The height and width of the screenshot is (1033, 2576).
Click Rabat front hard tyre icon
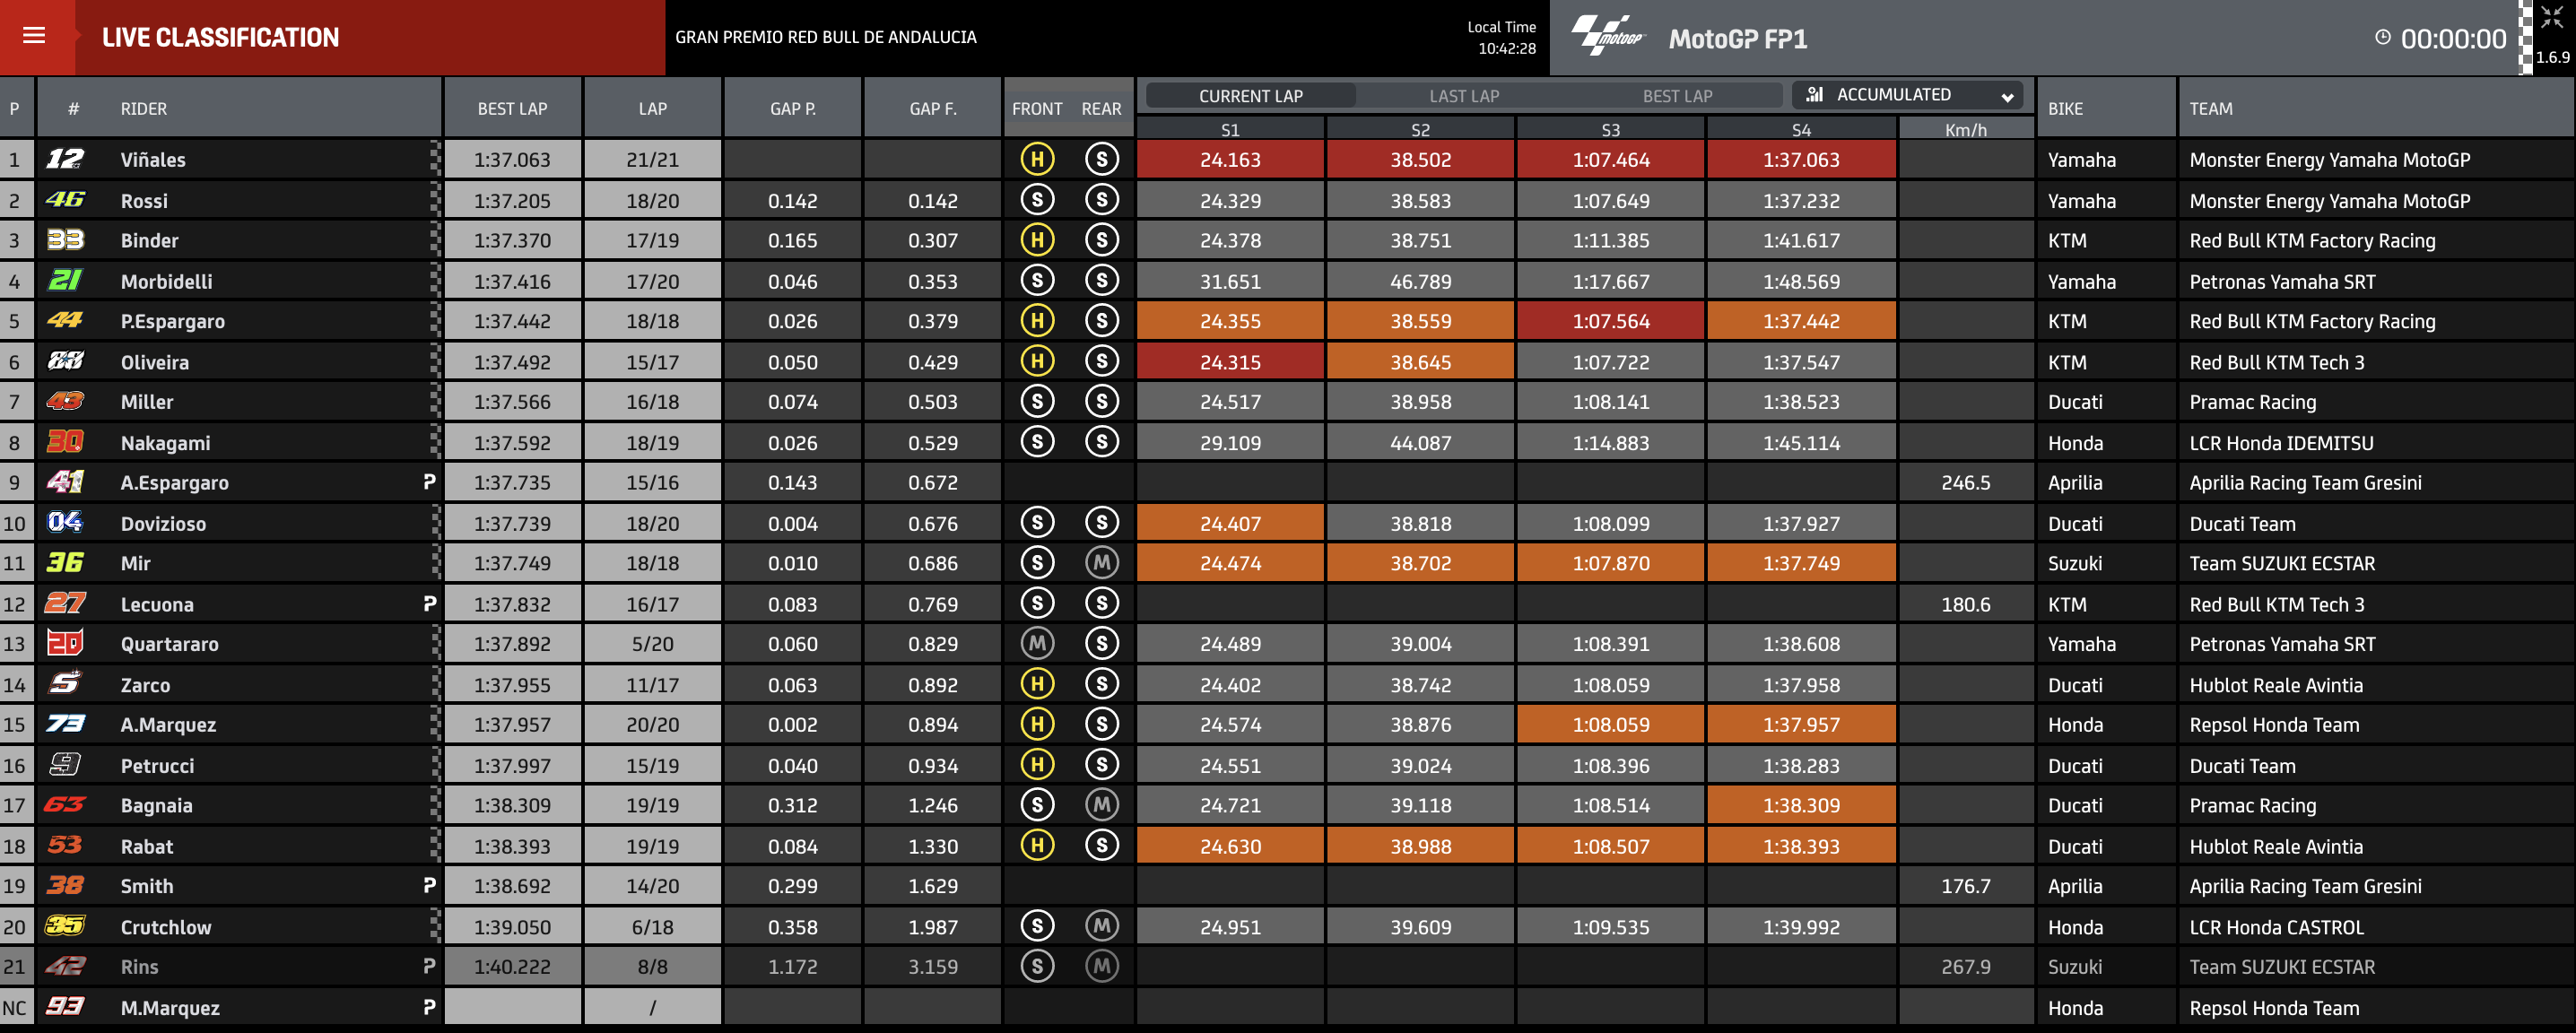1037,846
